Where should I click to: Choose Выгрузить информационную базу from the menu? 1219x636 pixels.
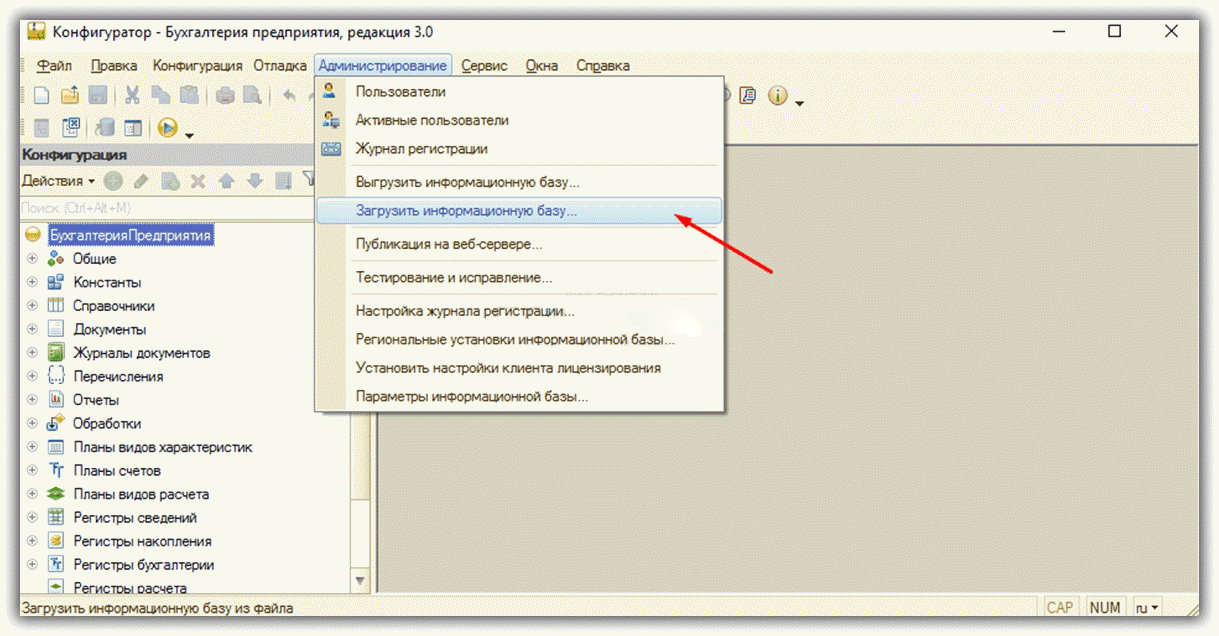point(467,182)
